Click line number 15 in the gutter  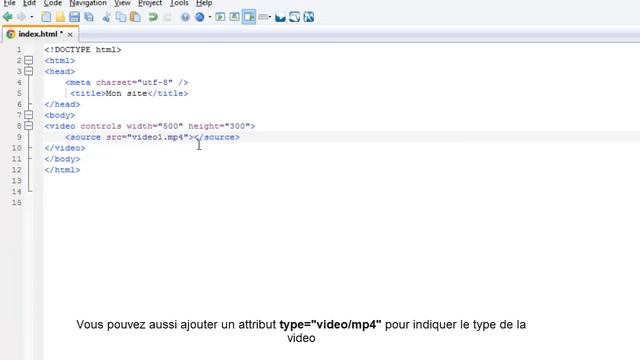point(16,203)
